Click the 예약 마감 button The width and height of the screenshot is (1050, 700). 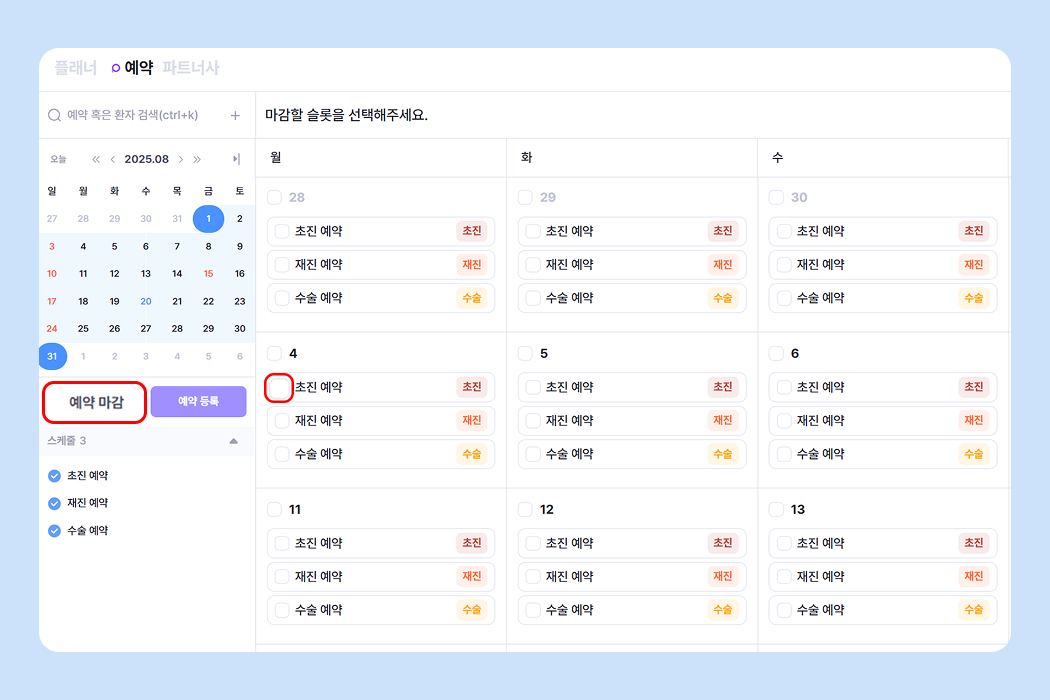(96, 402)
